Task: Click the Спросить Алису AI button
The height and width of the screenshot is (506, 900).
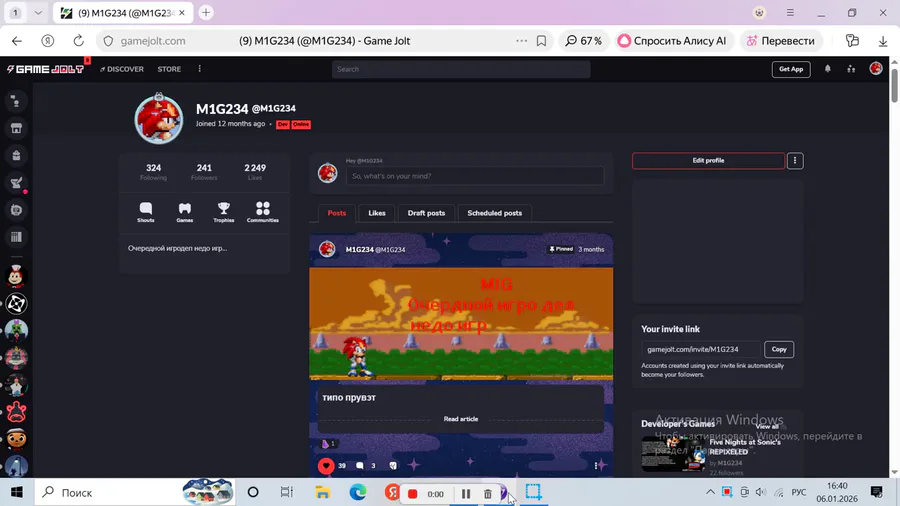Action: coord(672,41)
